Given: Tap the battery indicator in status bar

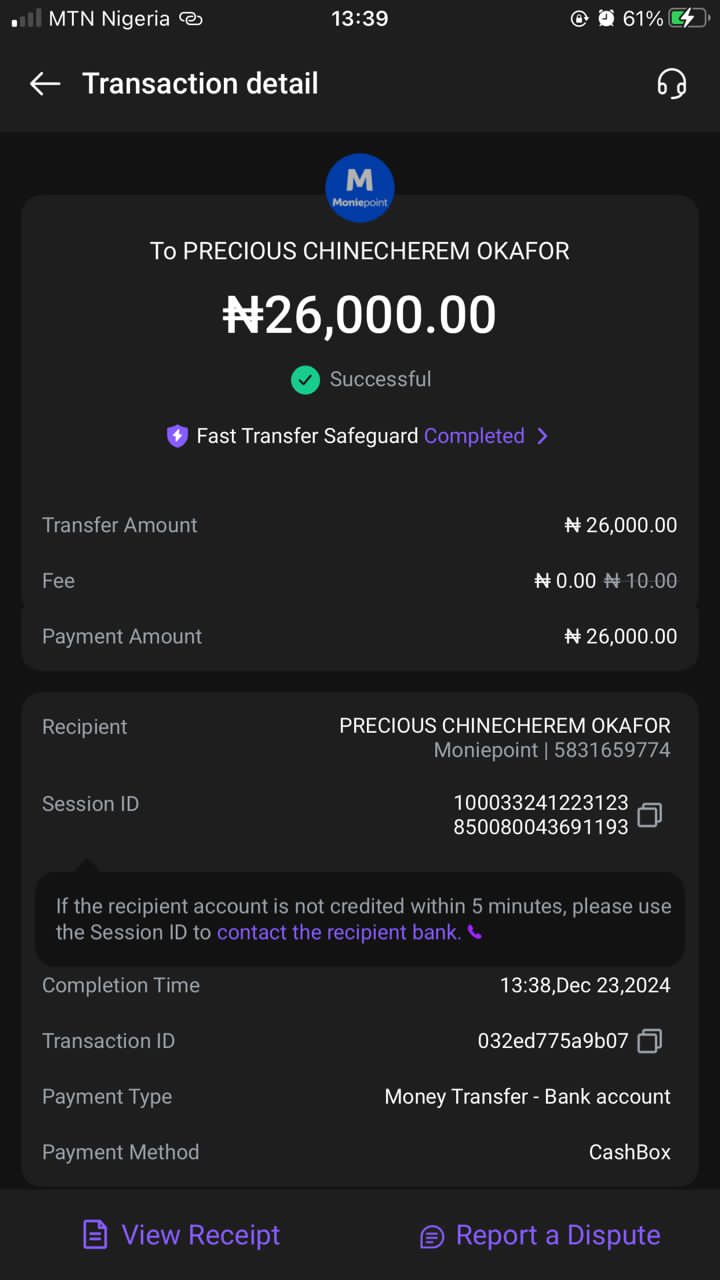Looking at the screenshot, I should pyautogui.click(x=689, y=19).
